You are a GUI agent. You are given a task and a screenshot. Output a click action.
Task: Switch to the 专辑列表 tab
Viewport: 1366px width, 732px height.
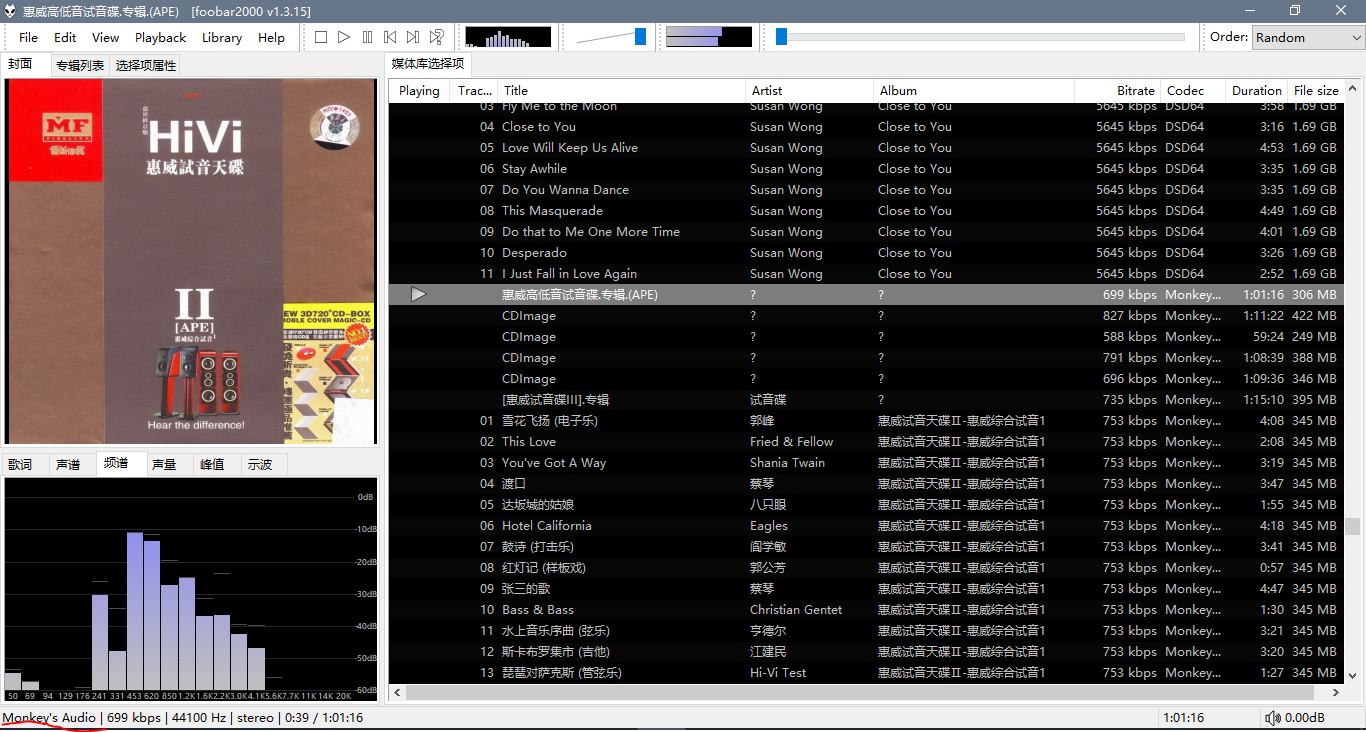coord(80,65)
